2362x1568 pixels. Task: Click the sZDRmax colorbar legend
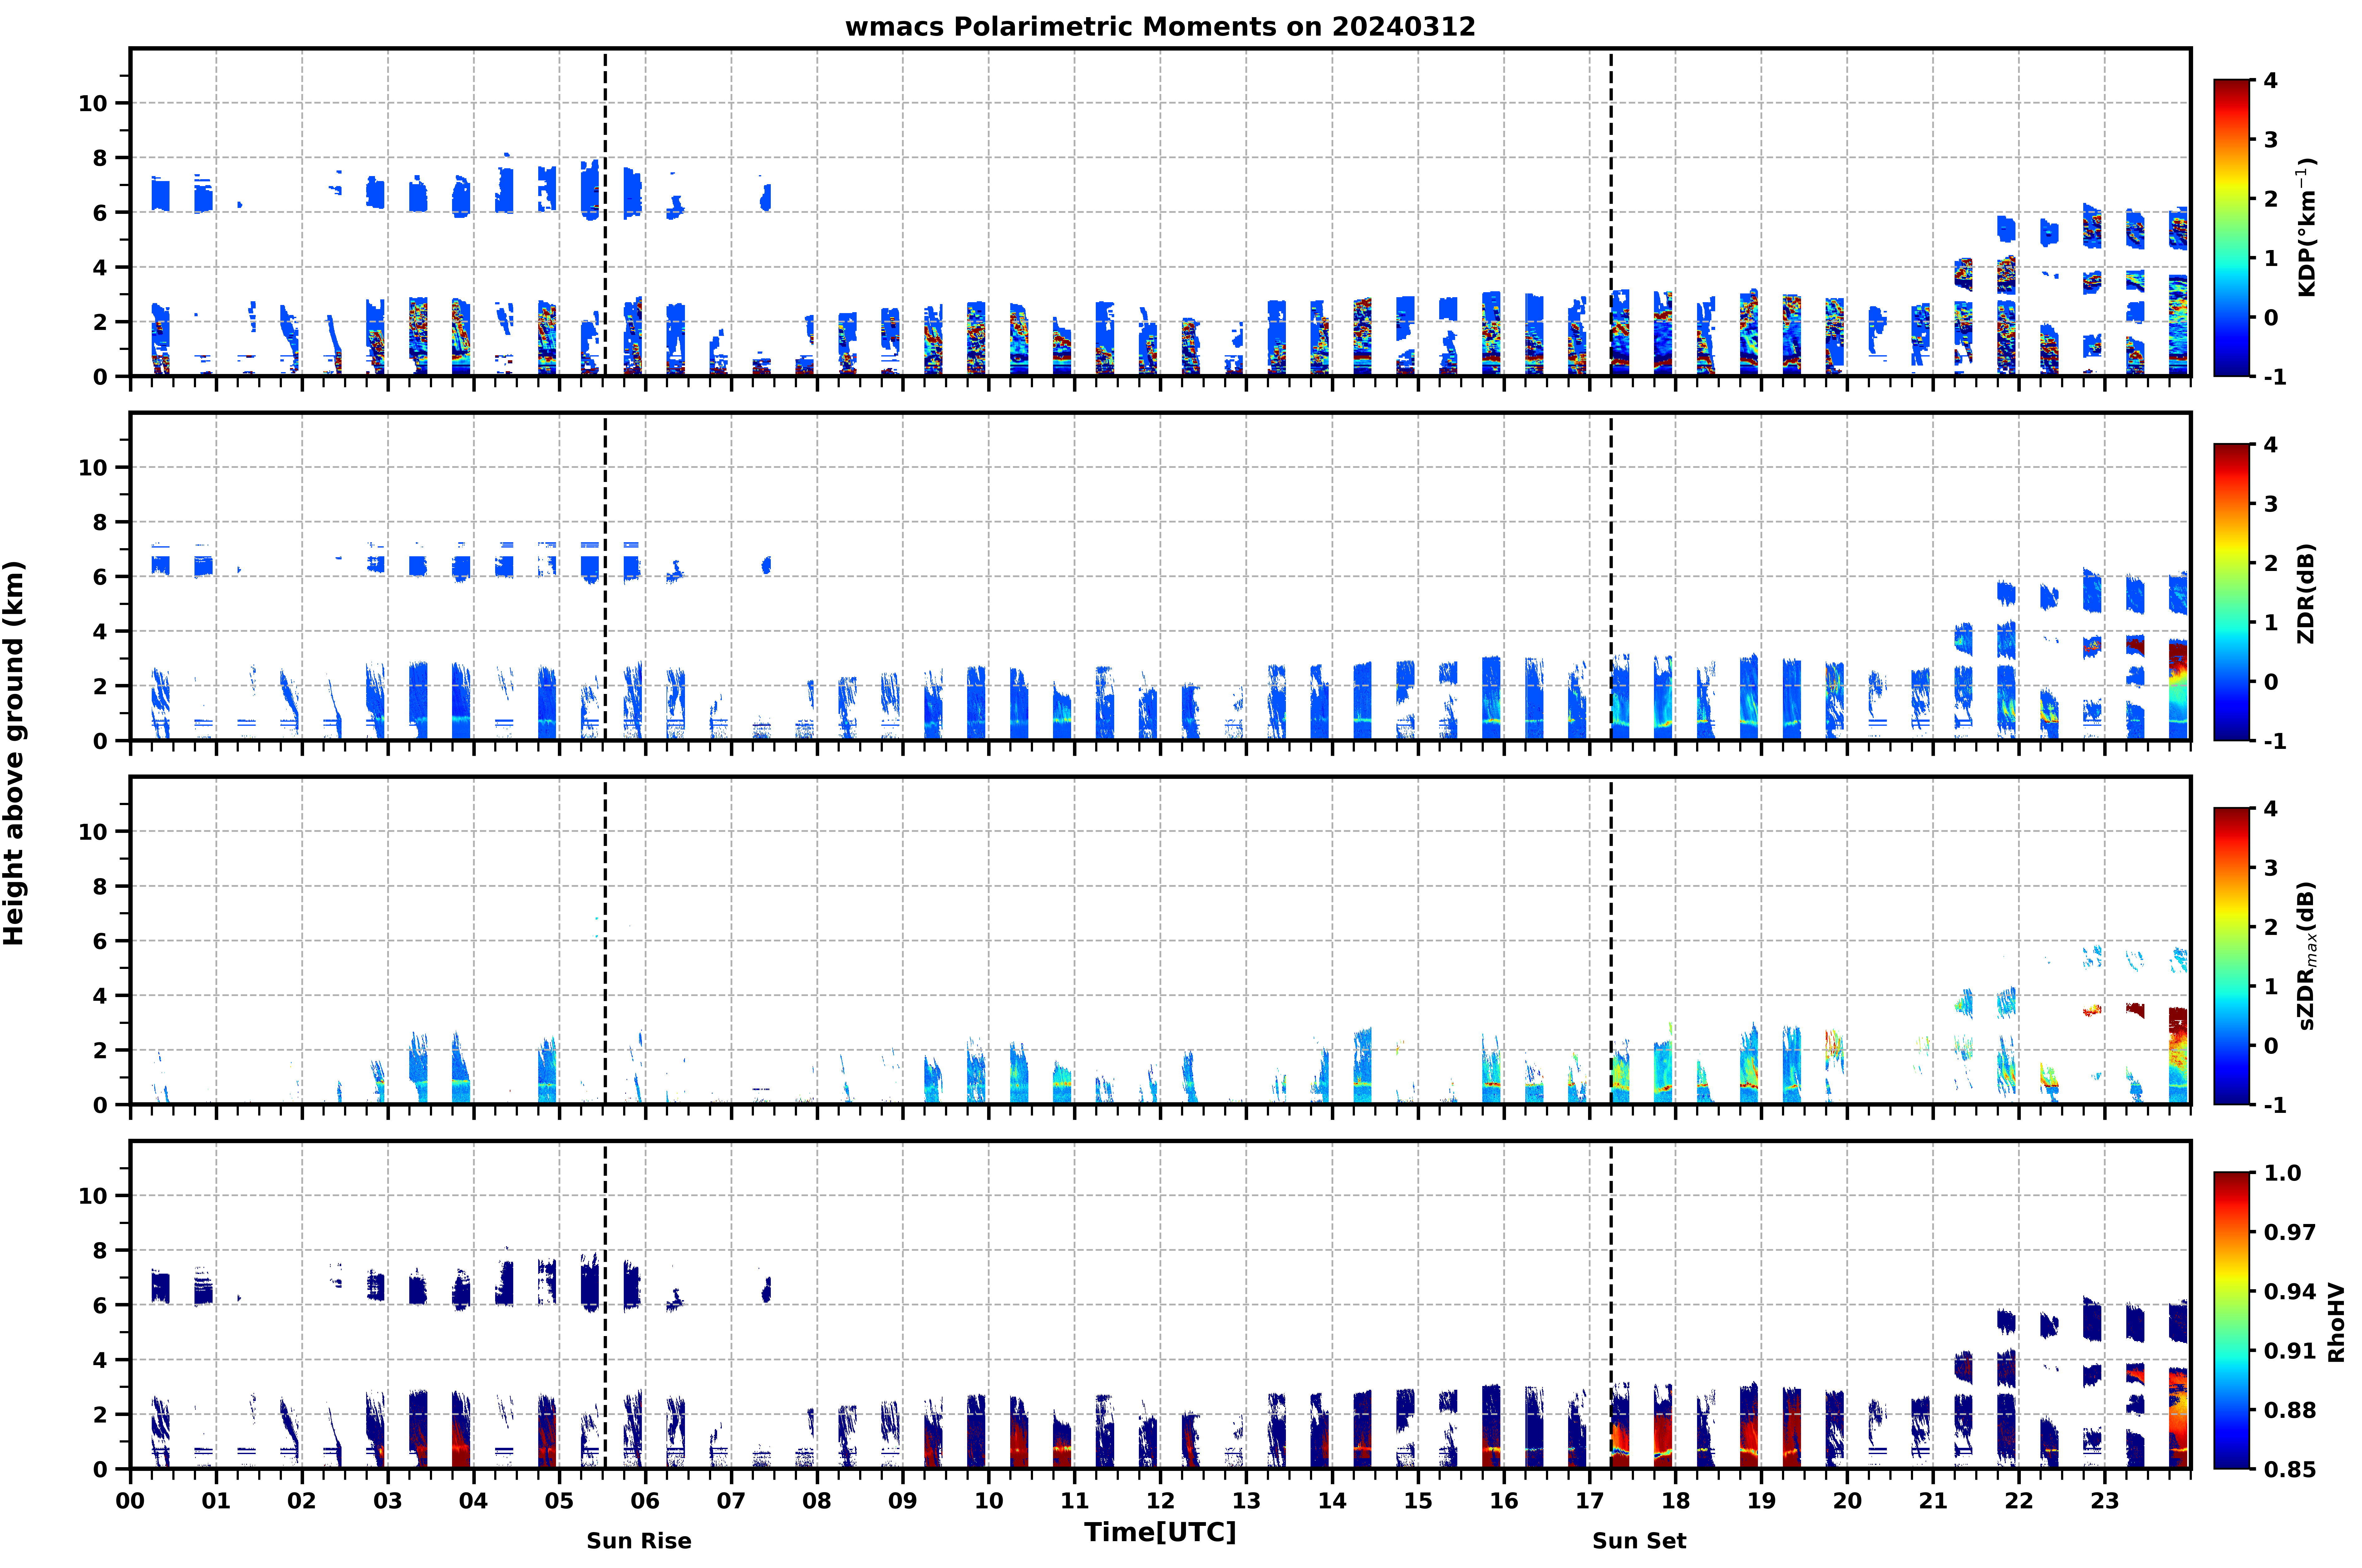point(2231,956)
